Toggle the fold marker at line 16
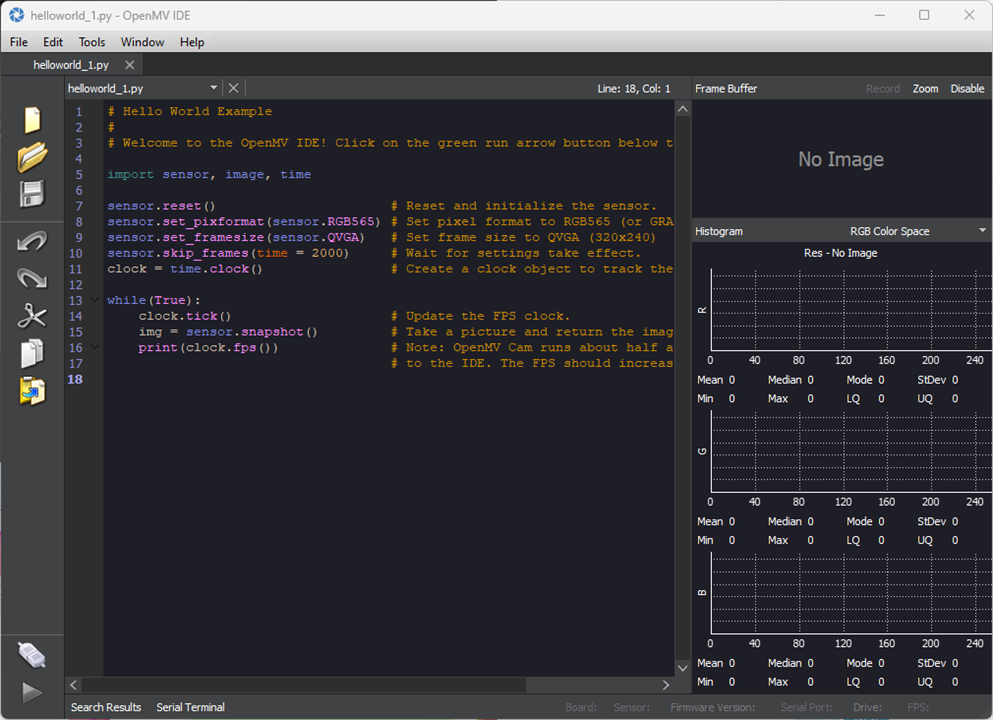This screenshot has width=993, height=720. click(94, 347)
